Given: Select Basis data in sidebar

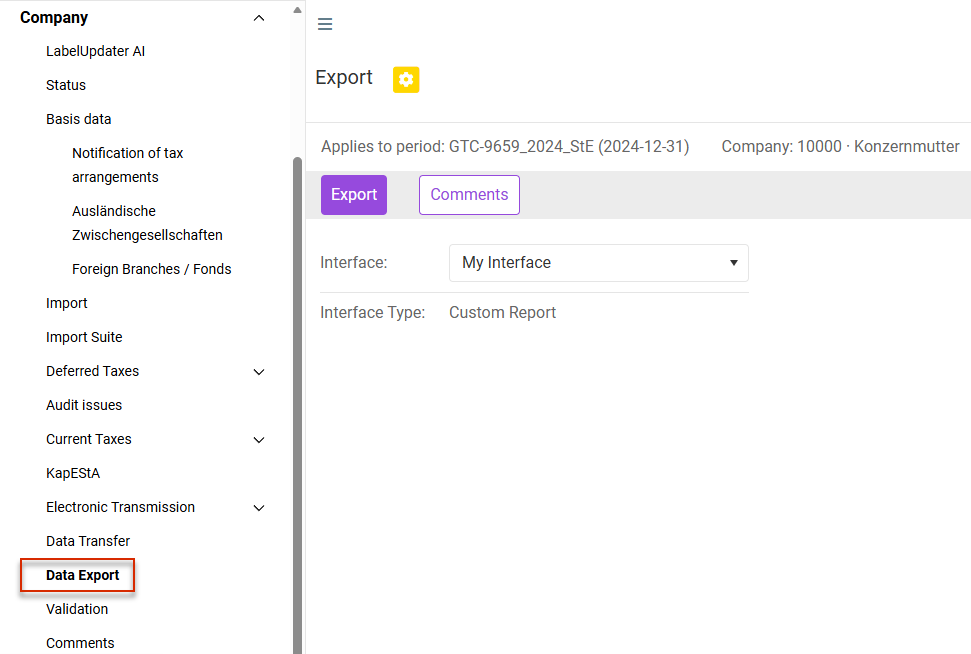Looking at the screenshot, I should [79, 120].
